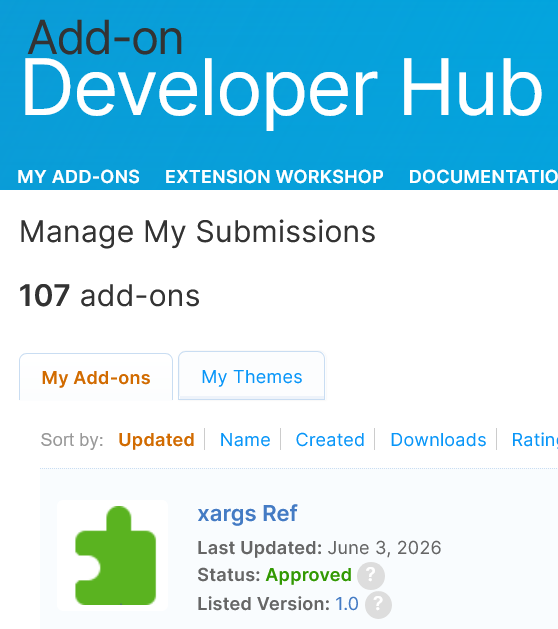This screenshot has width=558, height=629.
Task: Select the orange My Add-ons tab
Action: [x=96, y=377]
